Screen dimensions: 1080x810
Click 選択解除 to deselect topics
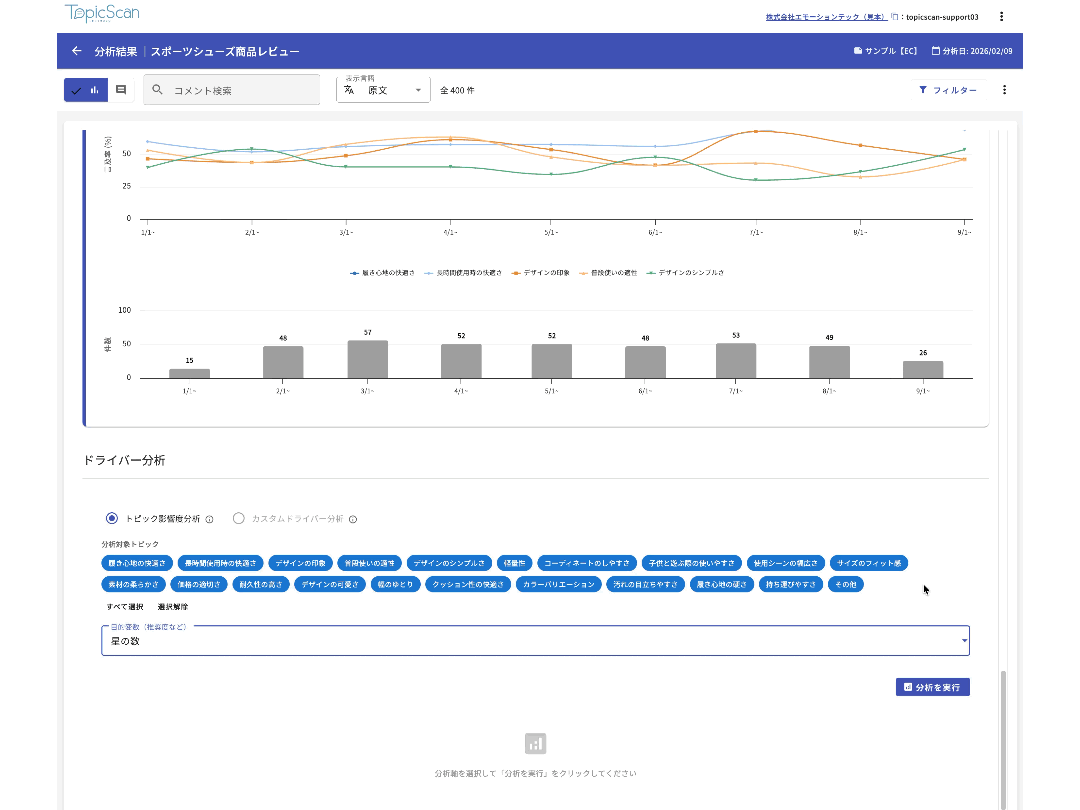click(x=173, y=607)
